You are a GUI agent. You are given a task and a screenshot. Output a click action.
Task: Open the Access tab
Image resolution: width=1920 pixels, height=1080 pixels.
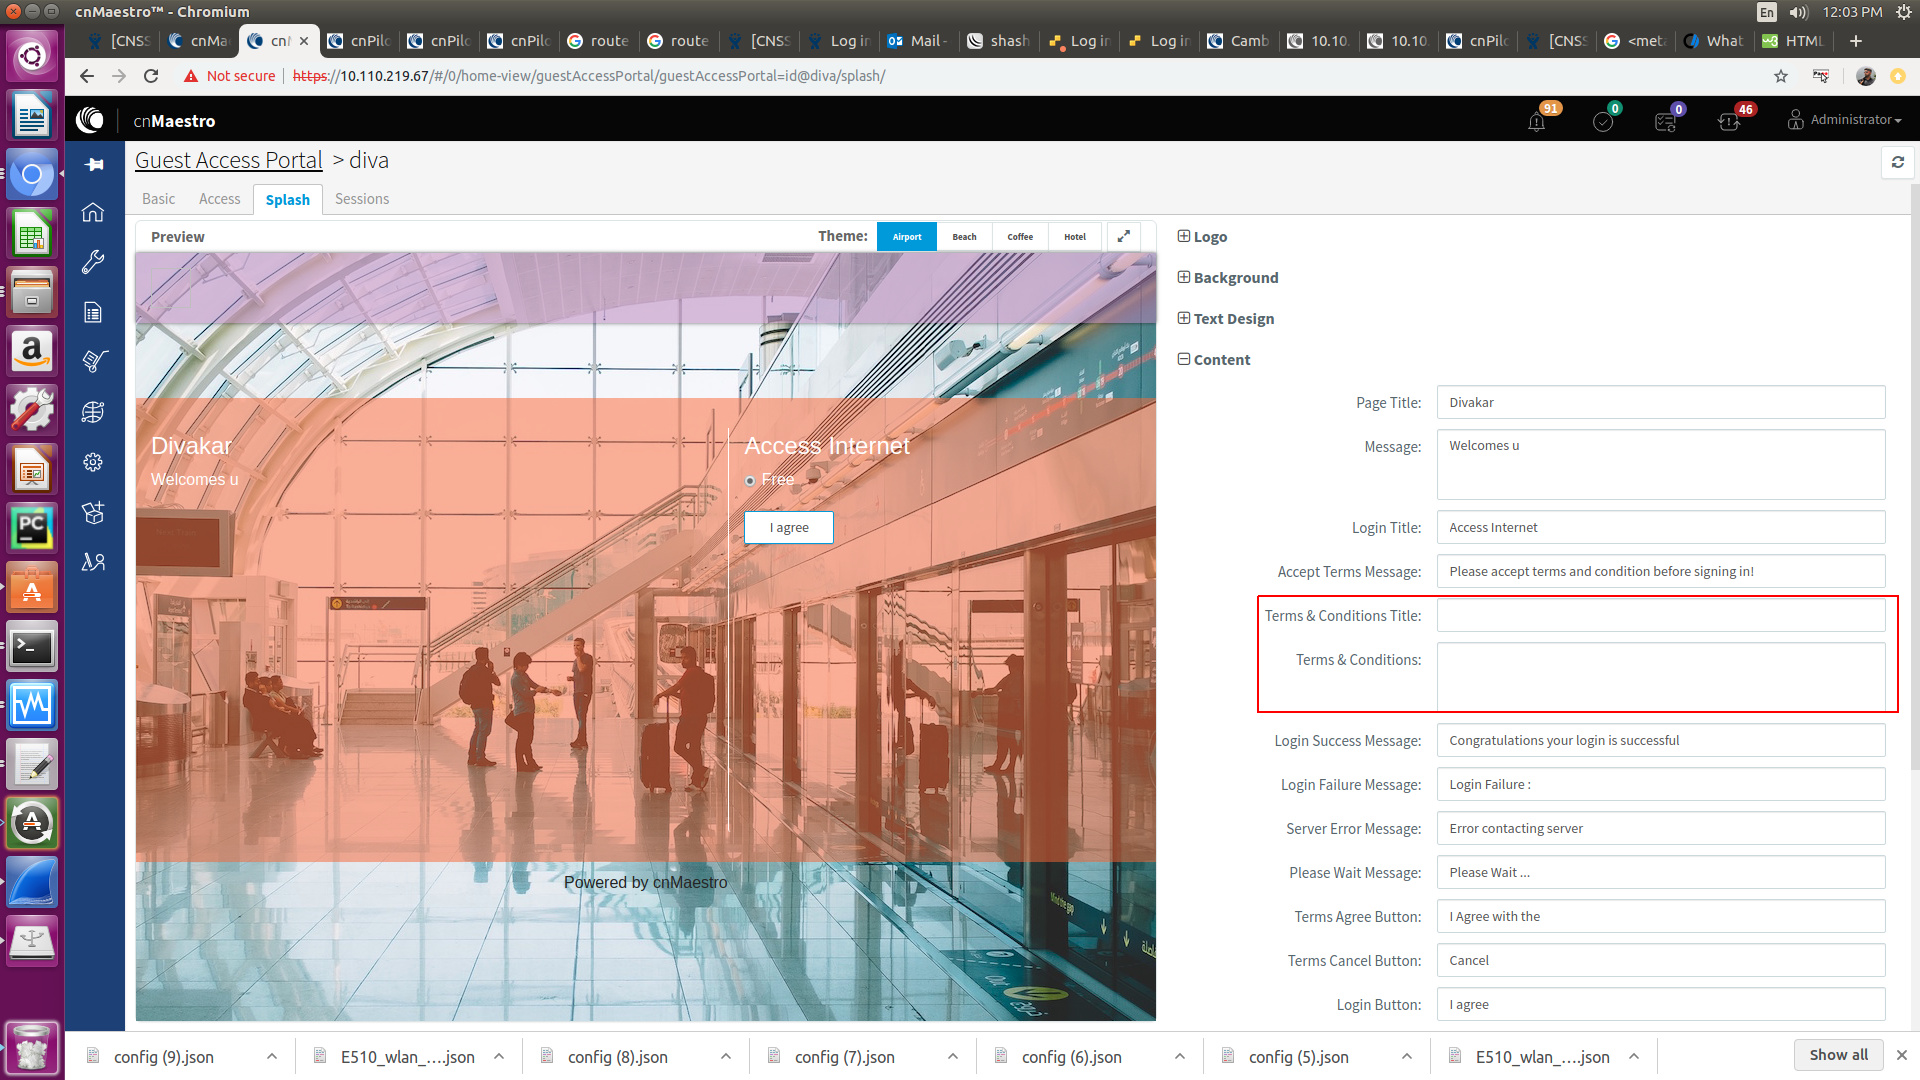pyautogui.click(x=219, y=199)
